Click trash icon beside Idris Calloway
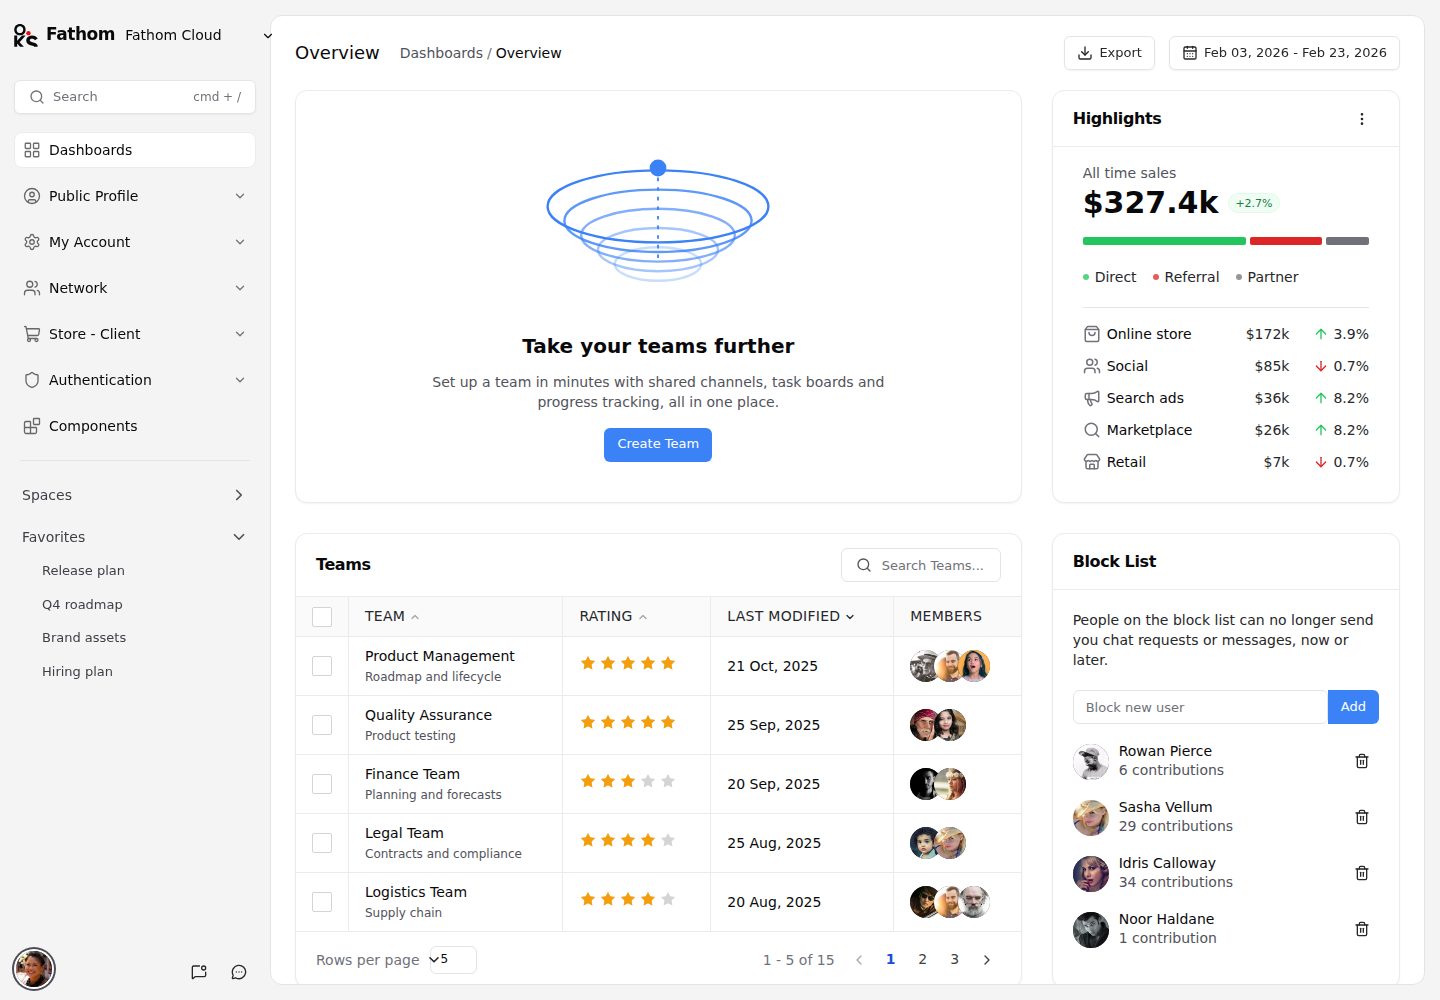The width and height of the screenshot is (1440, 1000). (1361, 873)
